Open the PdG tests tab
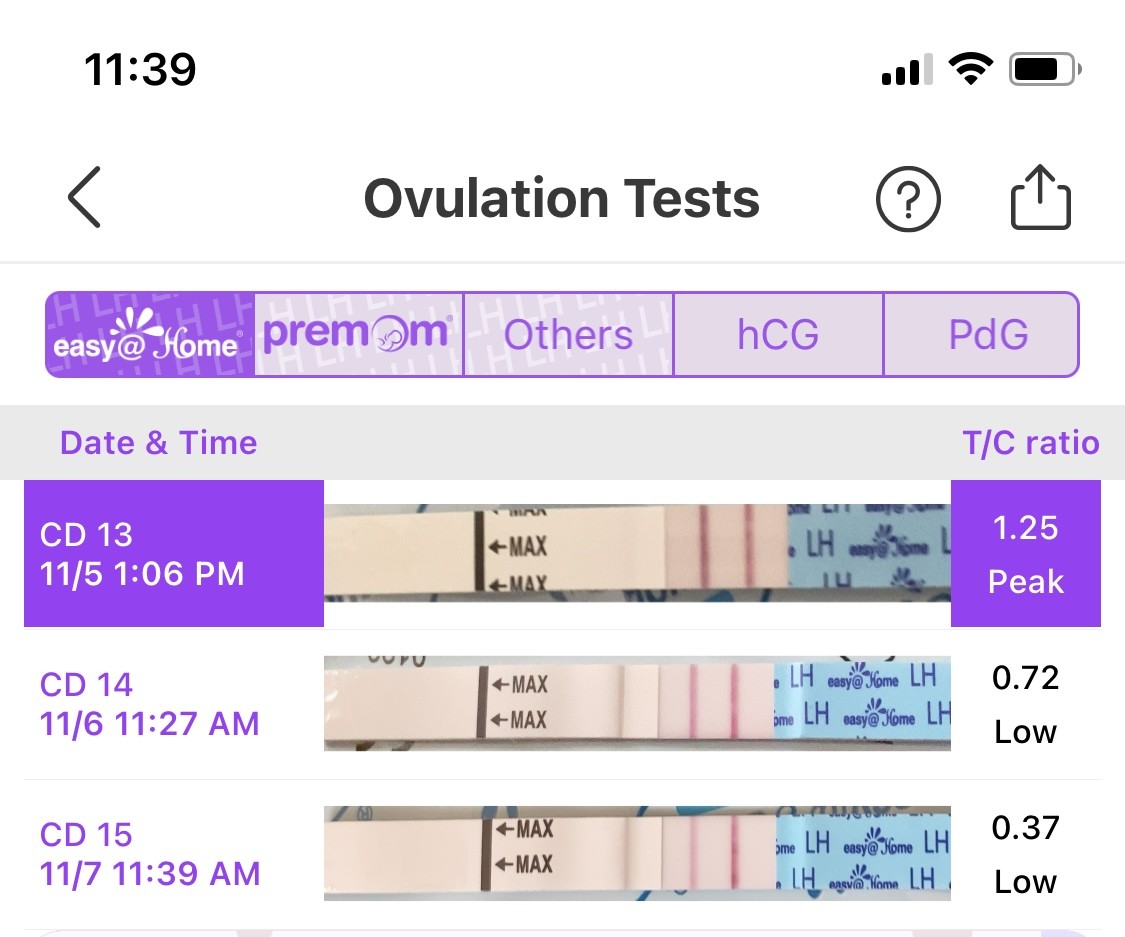 click(987, 335)
